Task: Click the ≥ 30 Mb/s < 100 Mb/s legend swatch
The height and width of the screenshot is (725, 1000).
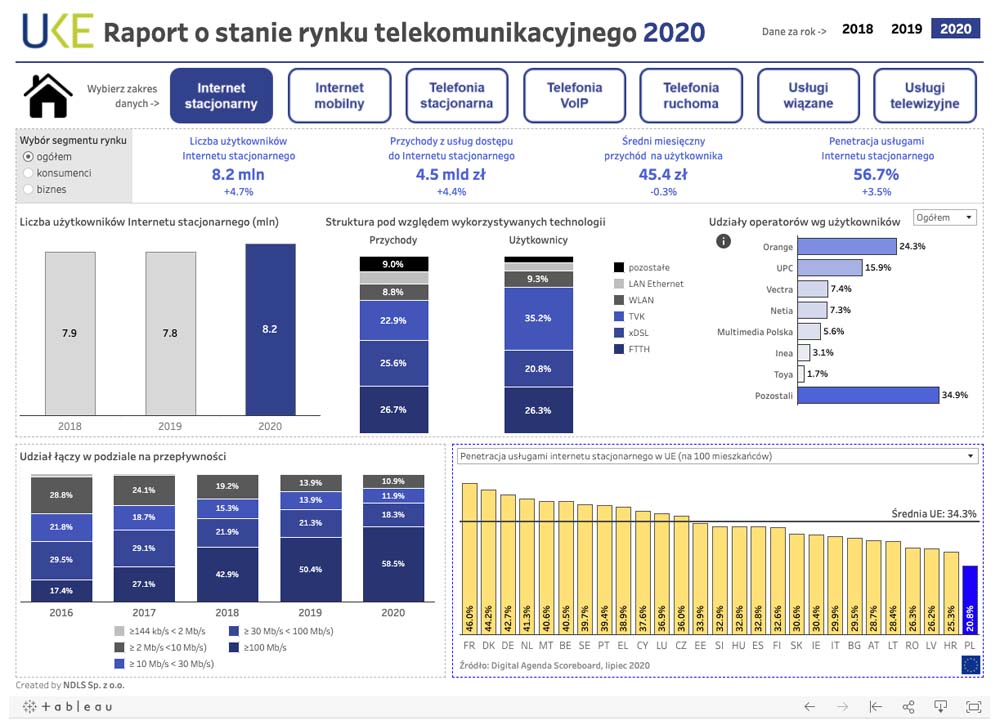Action: (234, 631)
